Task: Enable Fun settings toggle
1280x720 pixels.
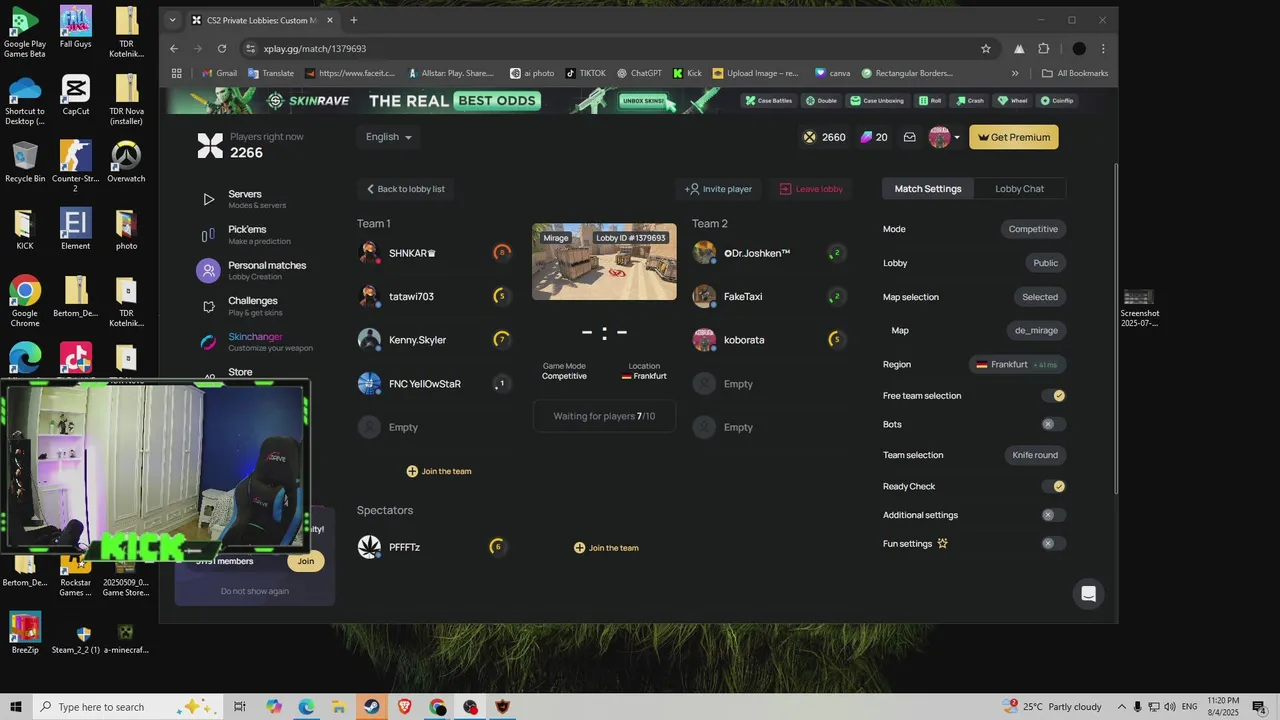Action: click(1054, 544)
